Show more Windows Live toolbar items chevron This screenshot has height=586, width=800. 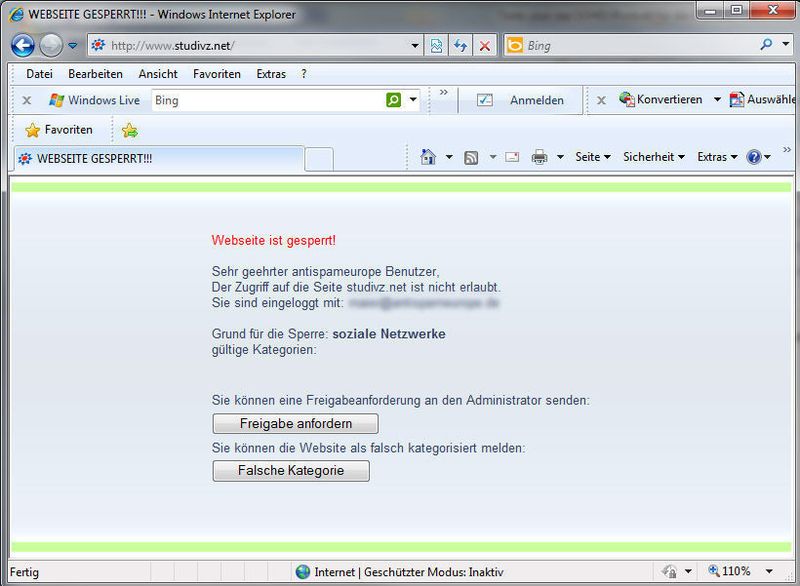pyautogui.click(x=444, y=92)
